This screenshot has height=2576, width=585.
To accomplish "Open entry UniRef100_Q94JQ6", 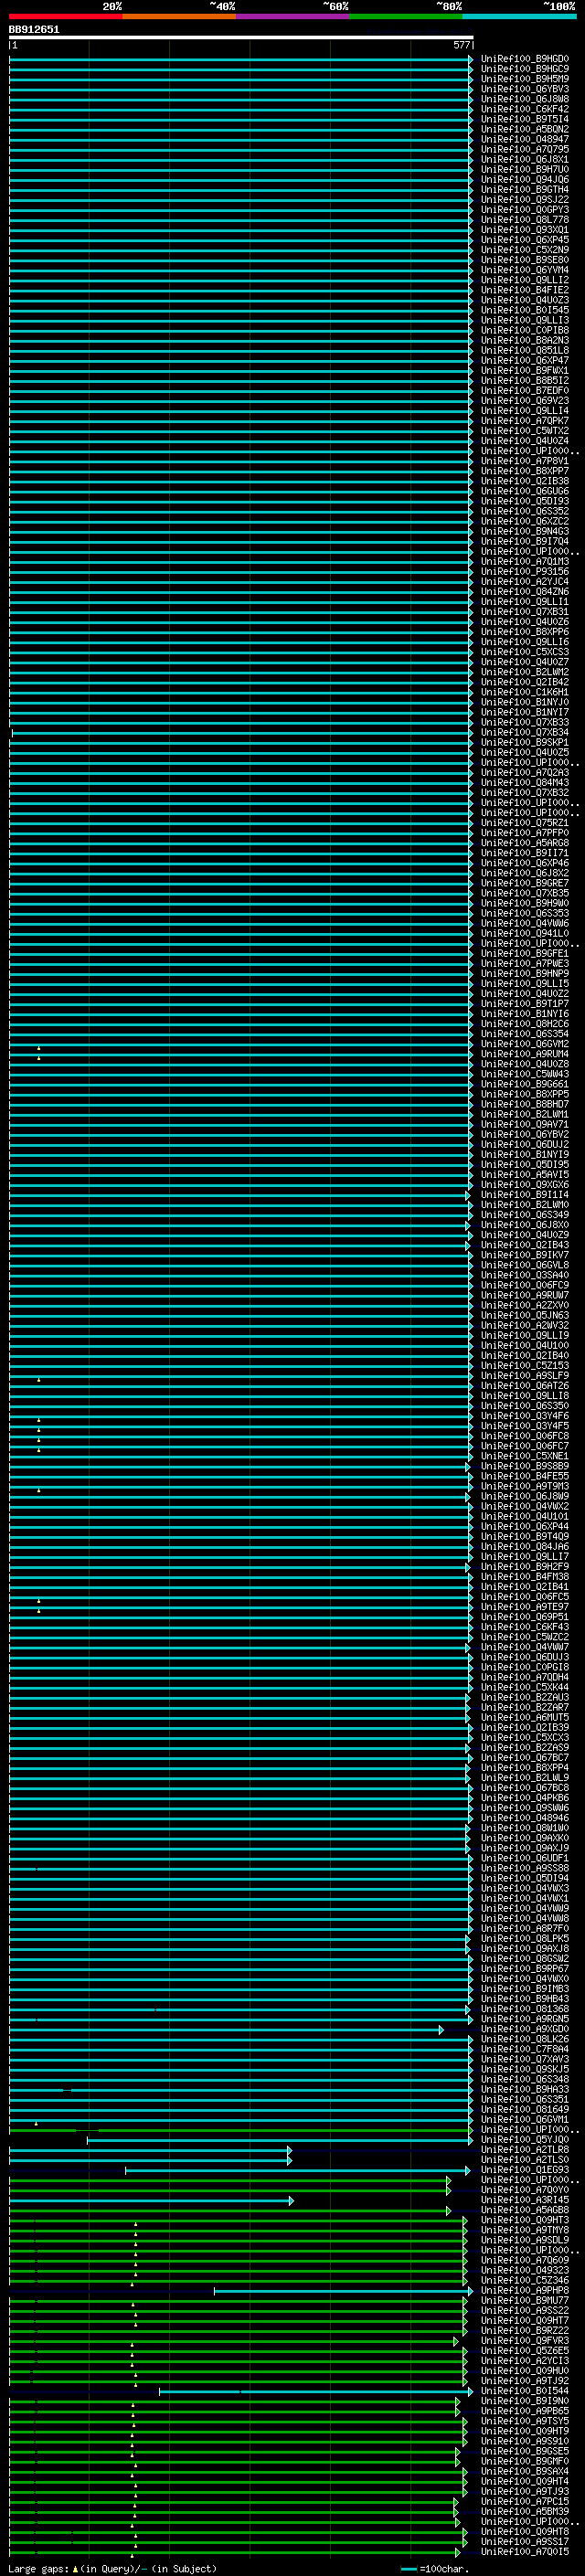I will (525, 179).
